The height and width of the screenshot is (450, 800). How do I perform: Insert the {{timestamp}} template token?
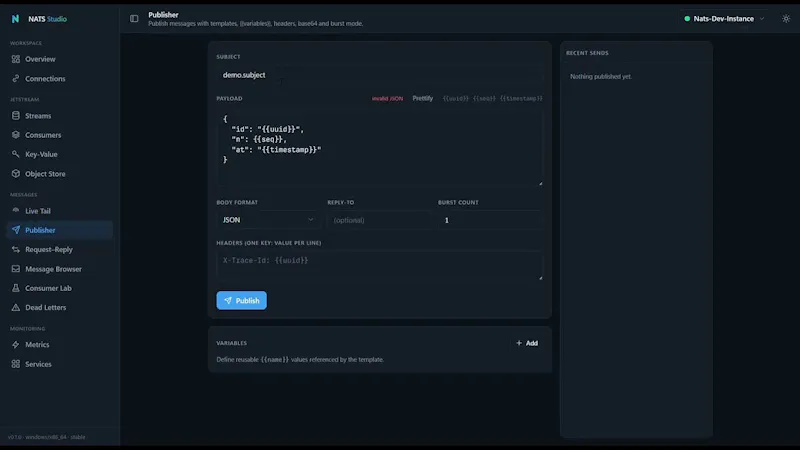pyautogui.click(x=521, y=98)
